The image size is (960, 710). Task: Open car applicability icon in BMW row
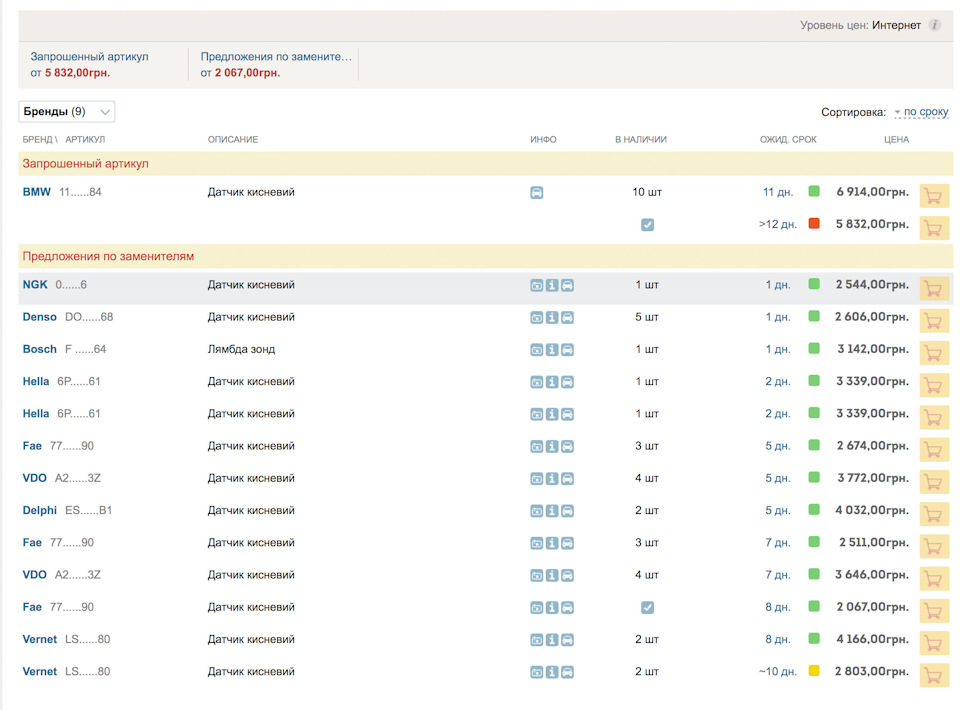[x=536, y=193]
